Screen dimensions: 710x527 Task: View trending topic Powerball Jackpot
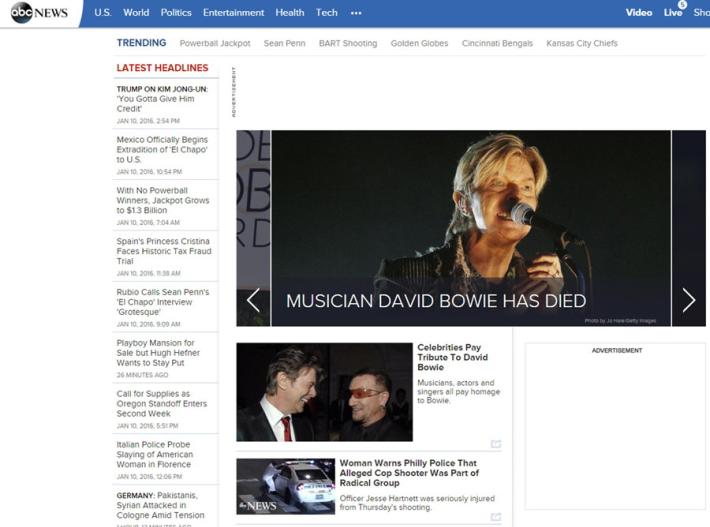tap(215, 44)
